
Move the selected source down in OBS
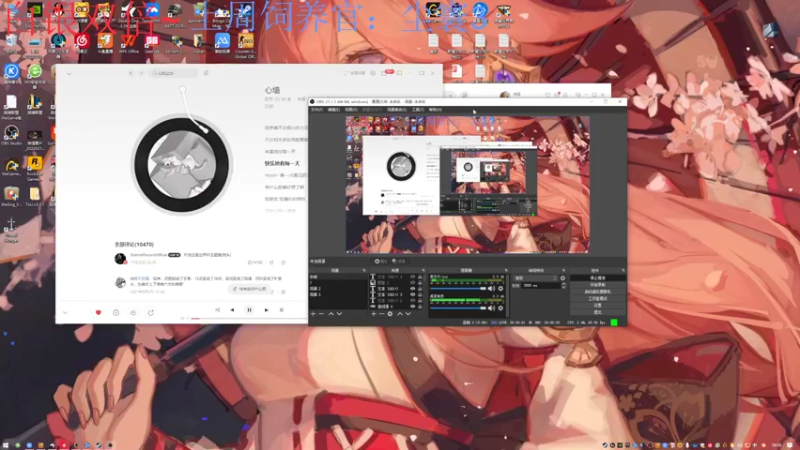click(408, 314)
